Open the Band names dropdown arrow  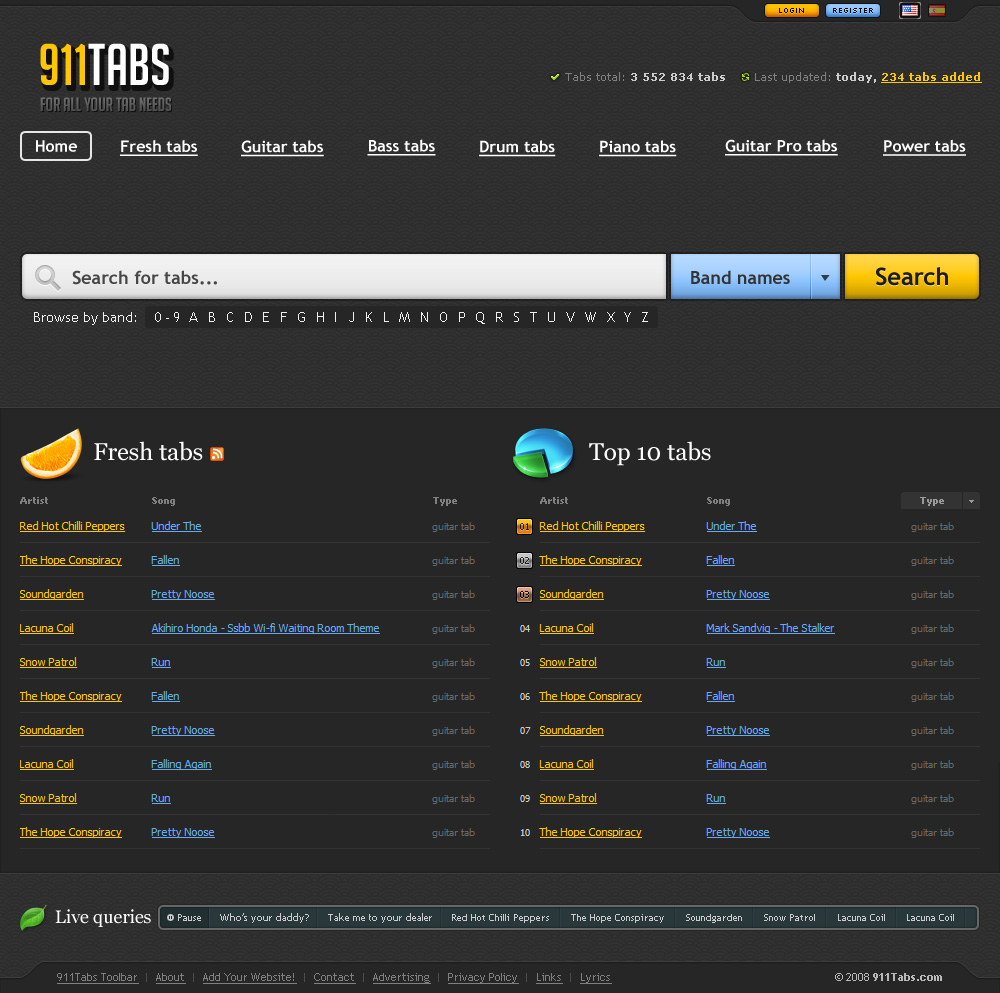click(825, 277)
